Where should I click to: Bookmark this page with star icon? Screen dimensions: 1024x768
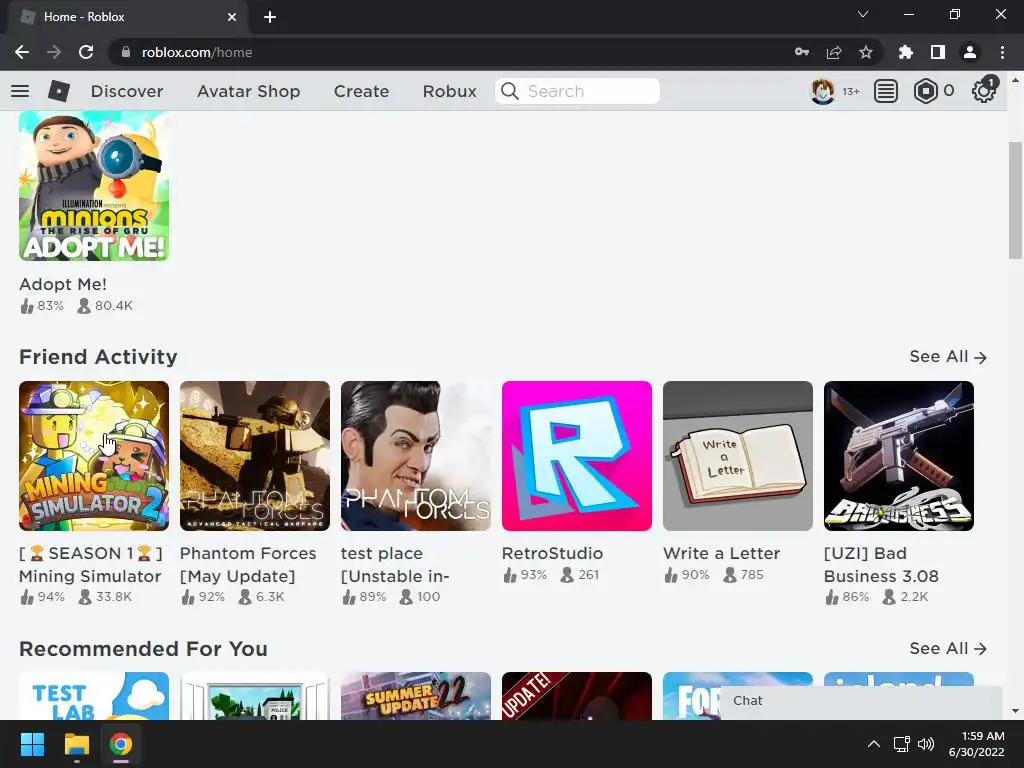[866, 52]
